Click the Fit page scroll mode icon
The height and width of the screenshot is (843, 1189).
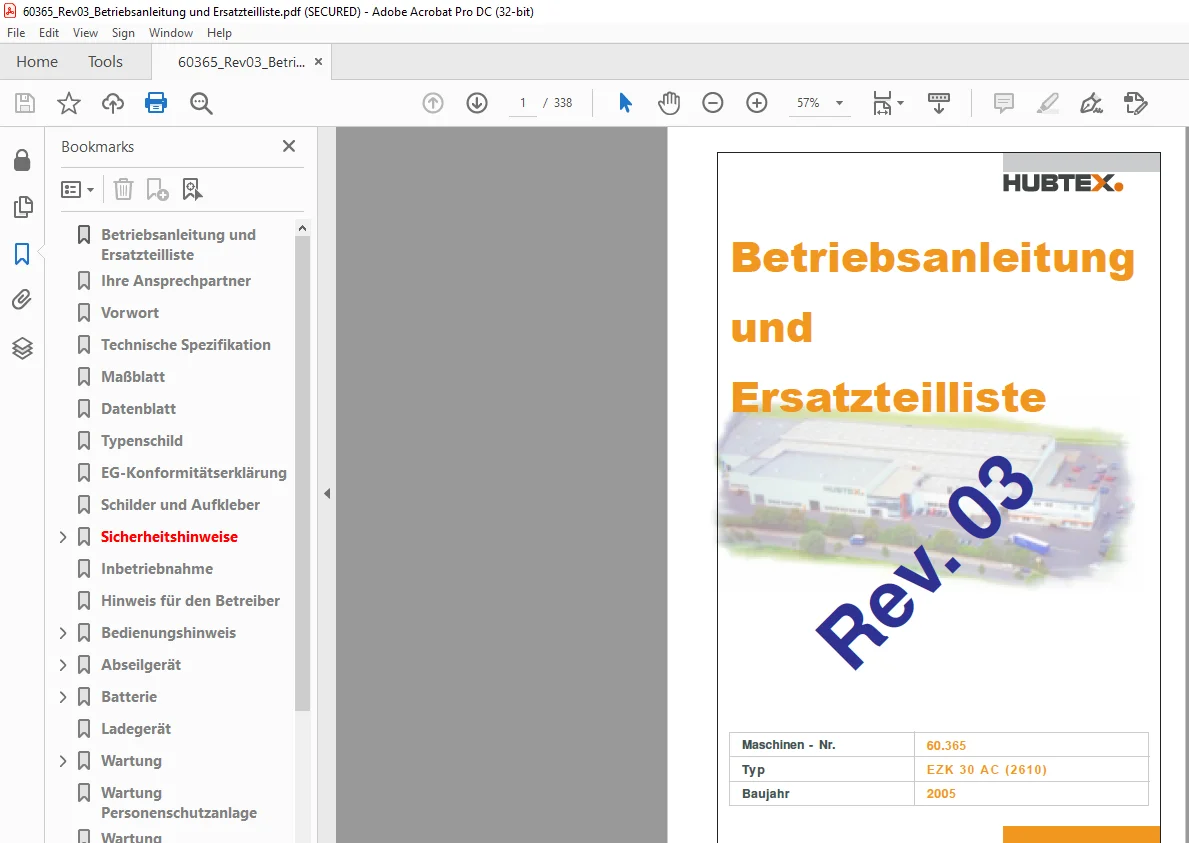(883, 103)
